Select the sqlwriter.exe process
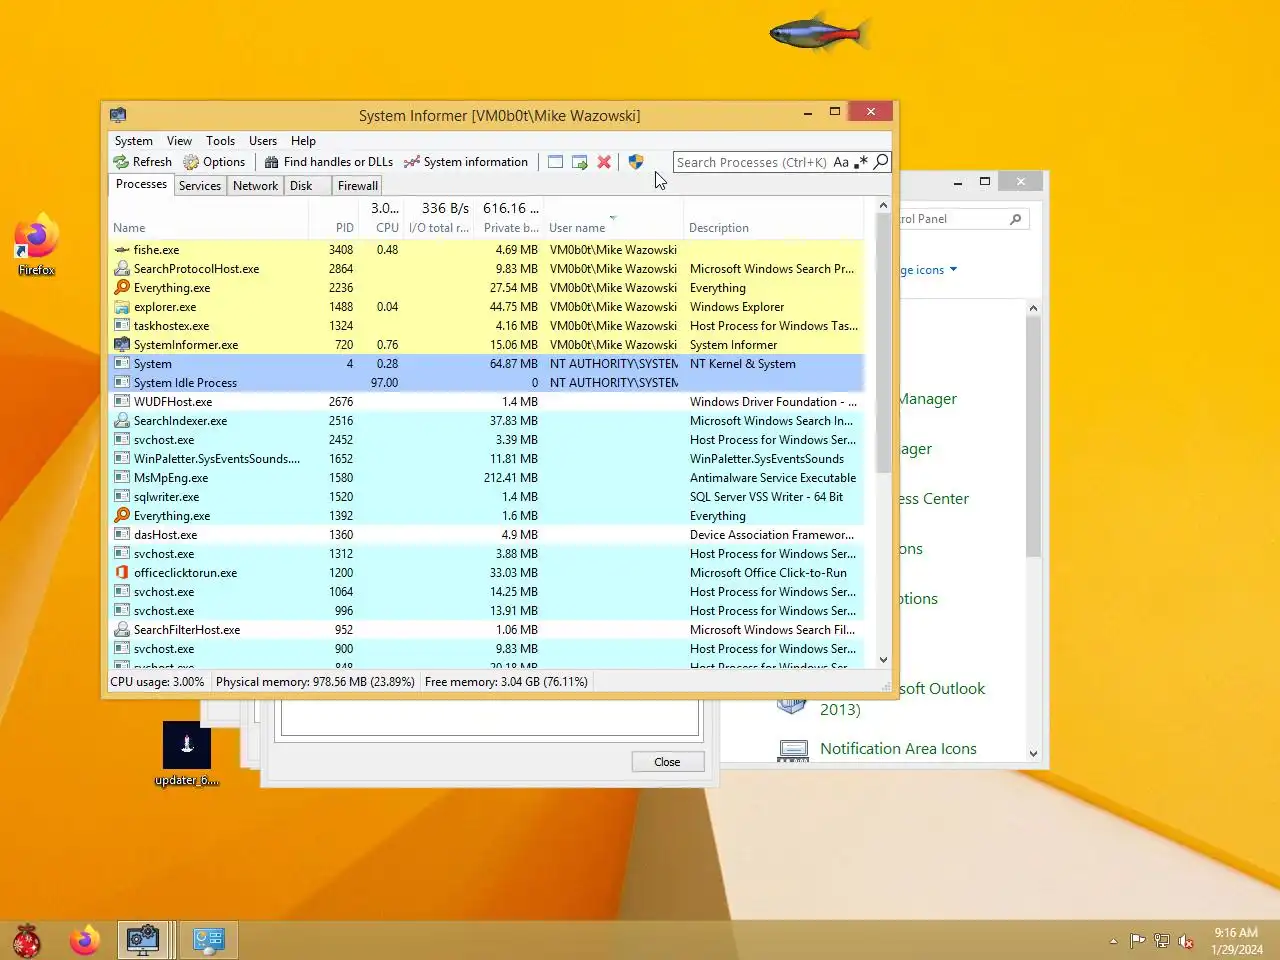1280x960 pixels. coord(486,497)
